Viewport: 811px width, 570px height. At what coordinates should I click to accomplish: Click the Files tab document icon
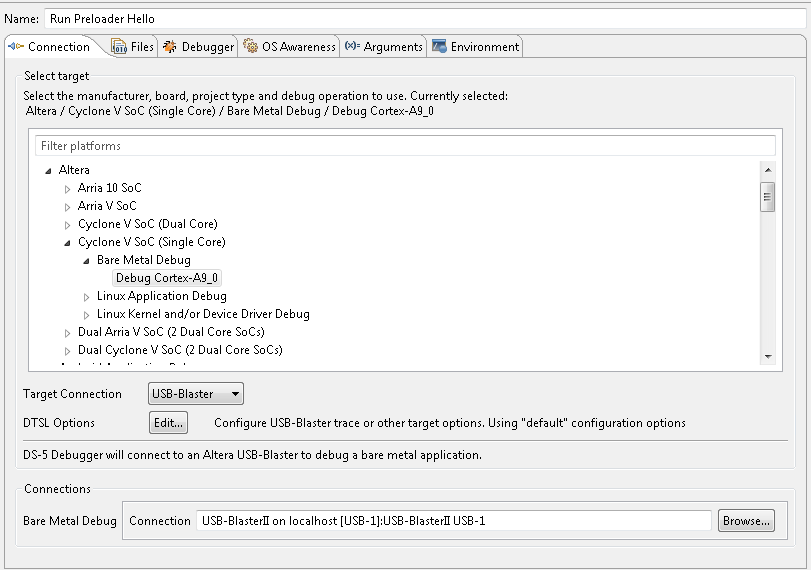click(x=119, y=47)
